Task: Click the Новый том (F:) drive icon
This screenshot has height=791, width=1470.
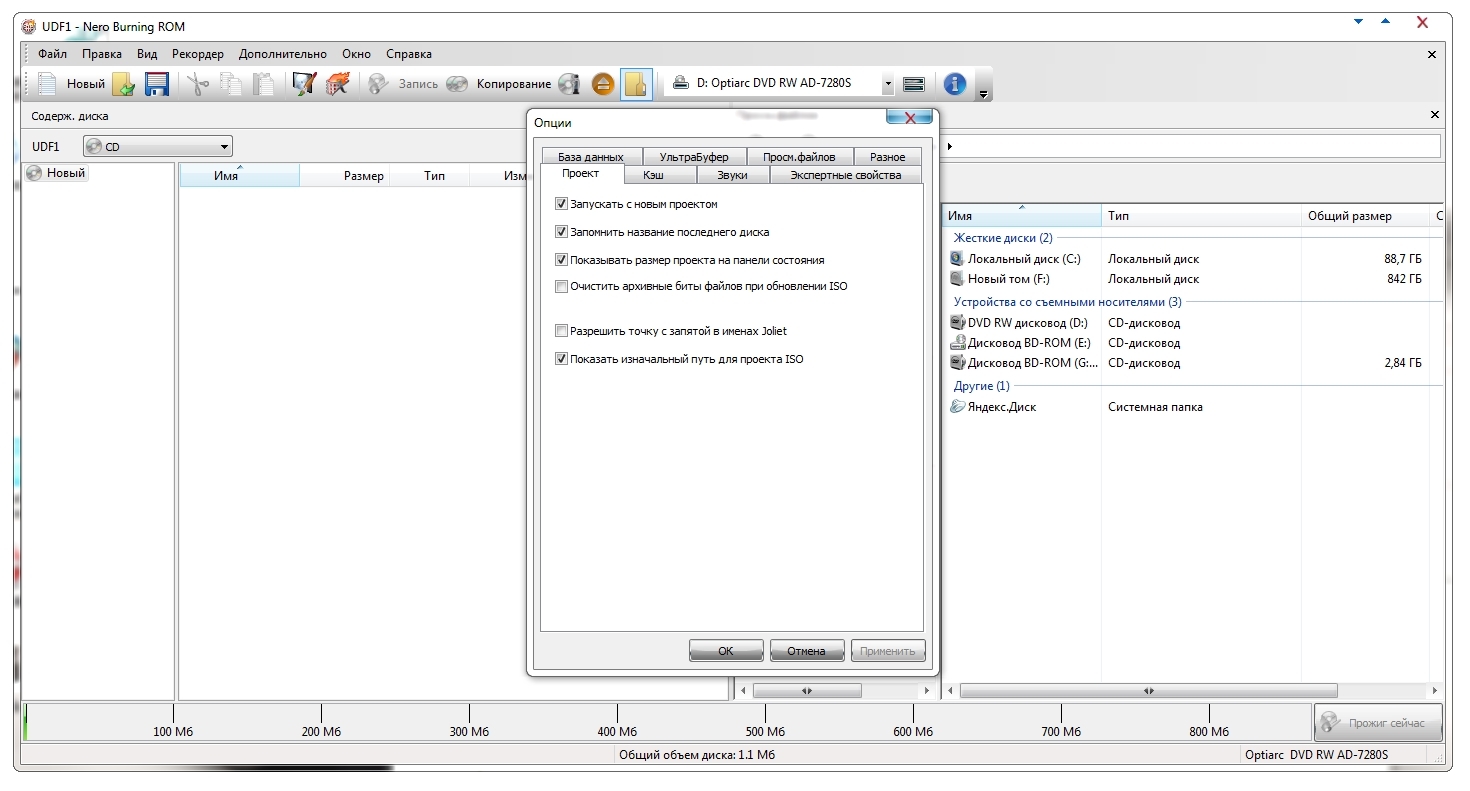Action: (957, 279)
